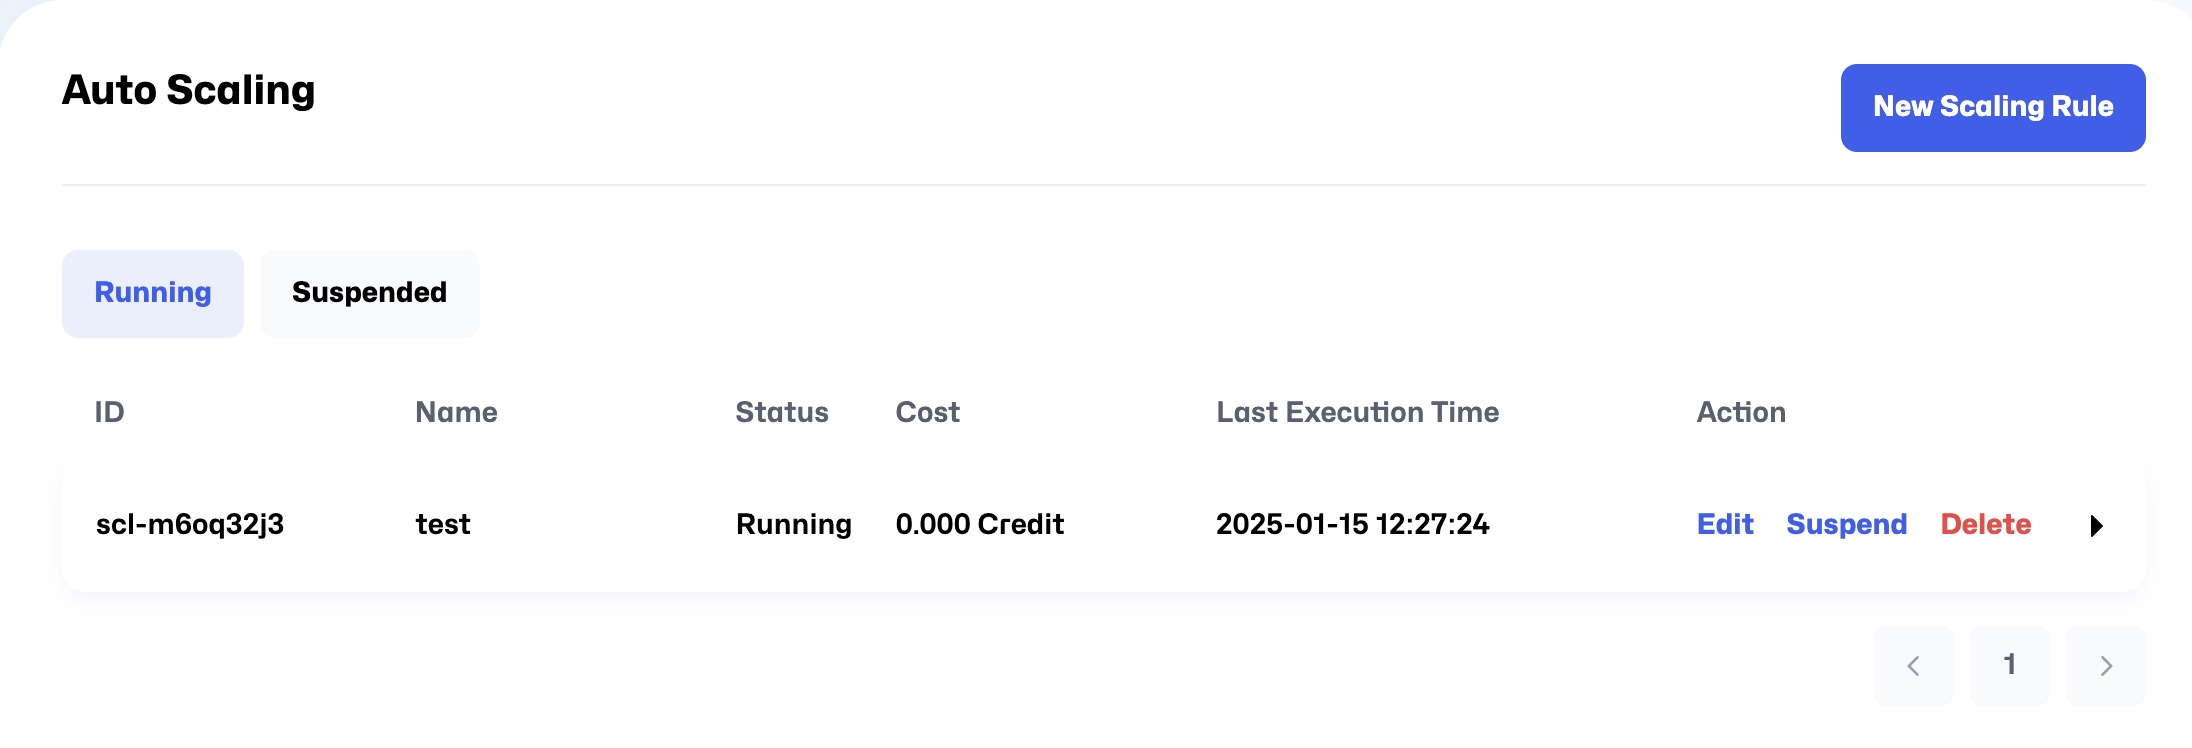Click the ID column header

pos(109,413)
